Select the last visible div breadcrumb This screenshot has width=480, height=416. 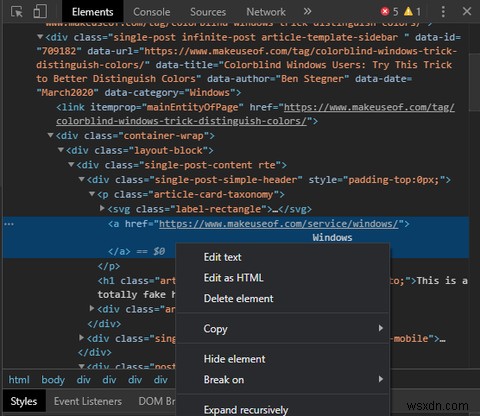[161, 380]
